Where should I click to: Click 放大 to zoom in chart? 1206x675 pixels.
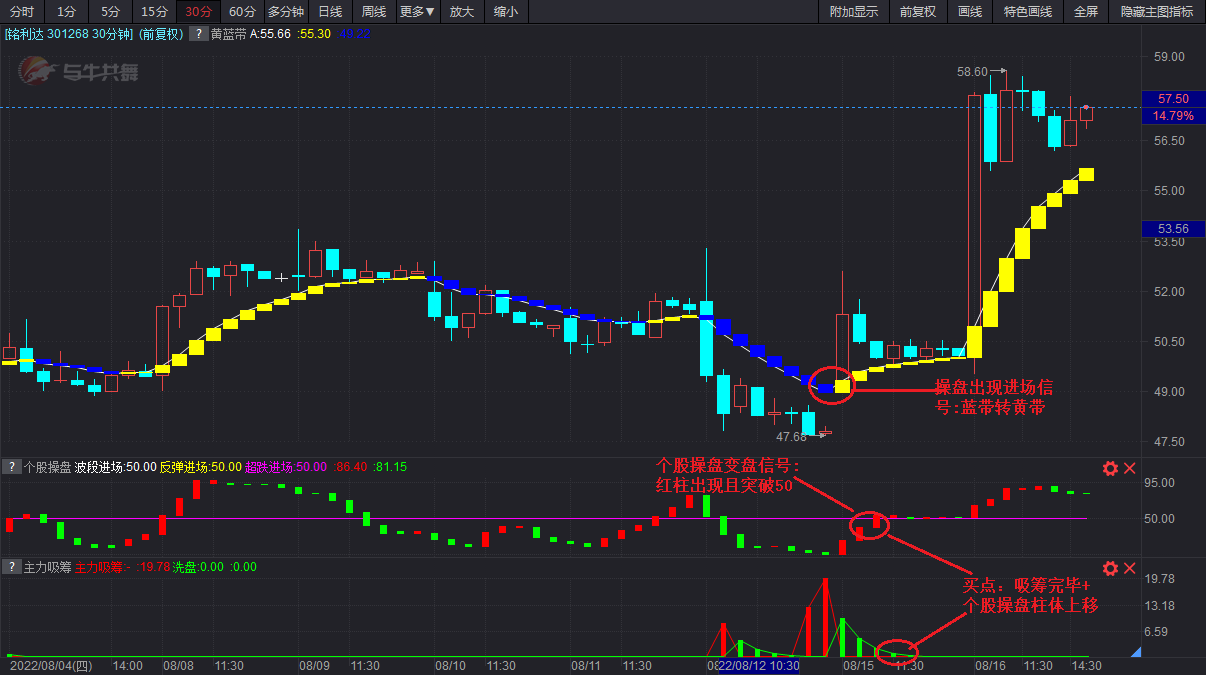[x=461, y=12]
